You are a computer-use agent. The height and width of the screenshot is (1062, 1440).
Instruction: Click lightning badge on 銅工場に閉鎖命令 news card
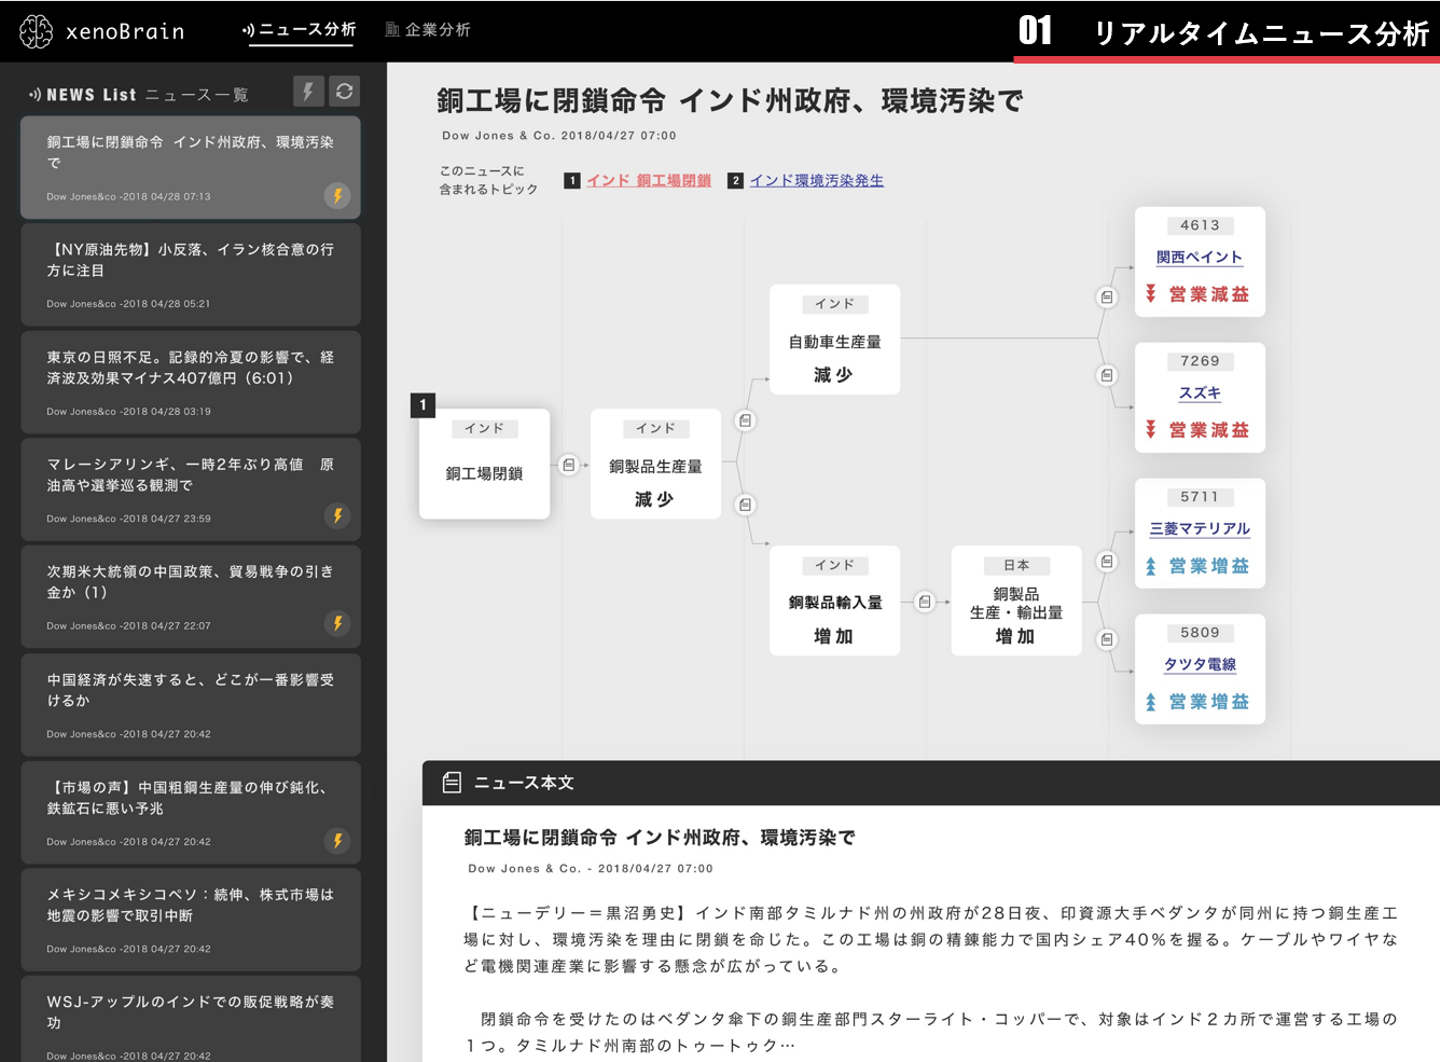pos(337,196)
